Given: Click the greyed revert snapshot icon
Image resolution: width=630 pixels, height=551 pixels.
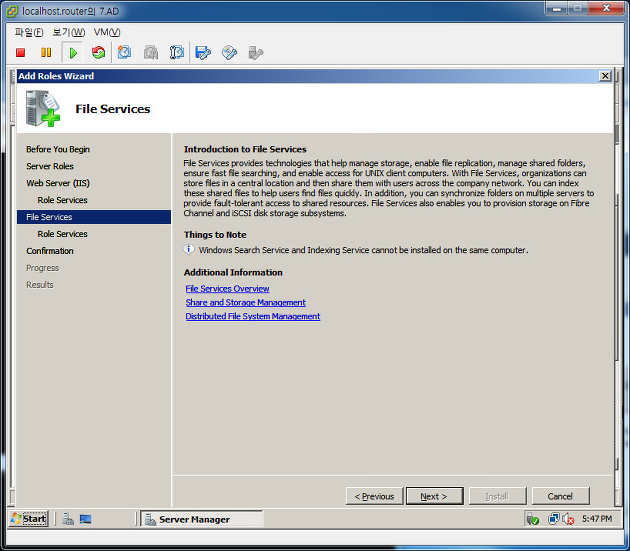Looking at the screenshot, I should [151, 52].
